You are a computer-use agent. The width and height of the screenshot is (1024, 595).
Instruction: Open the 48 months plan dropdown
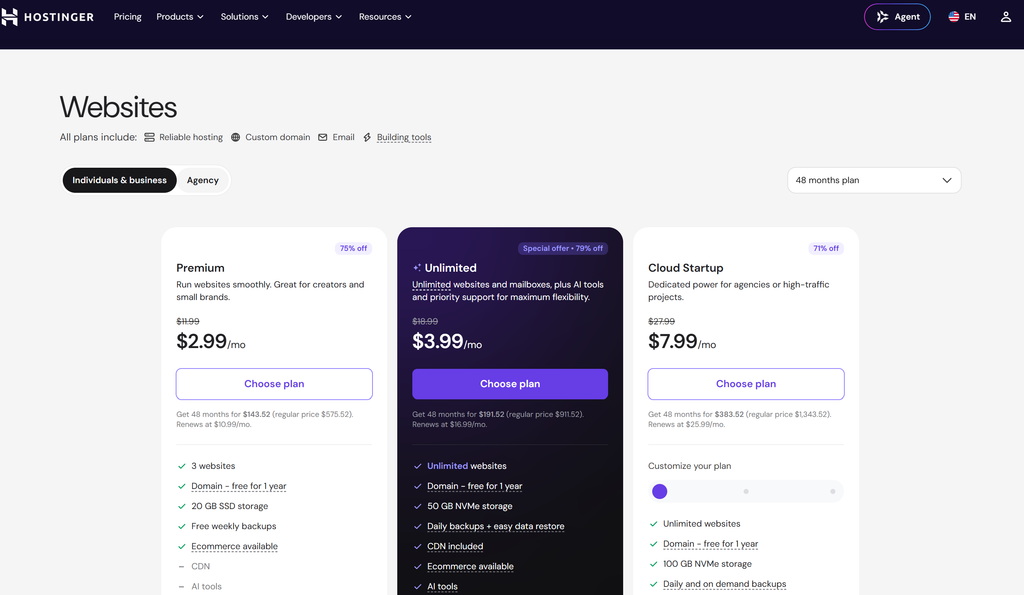coord(874,180)
